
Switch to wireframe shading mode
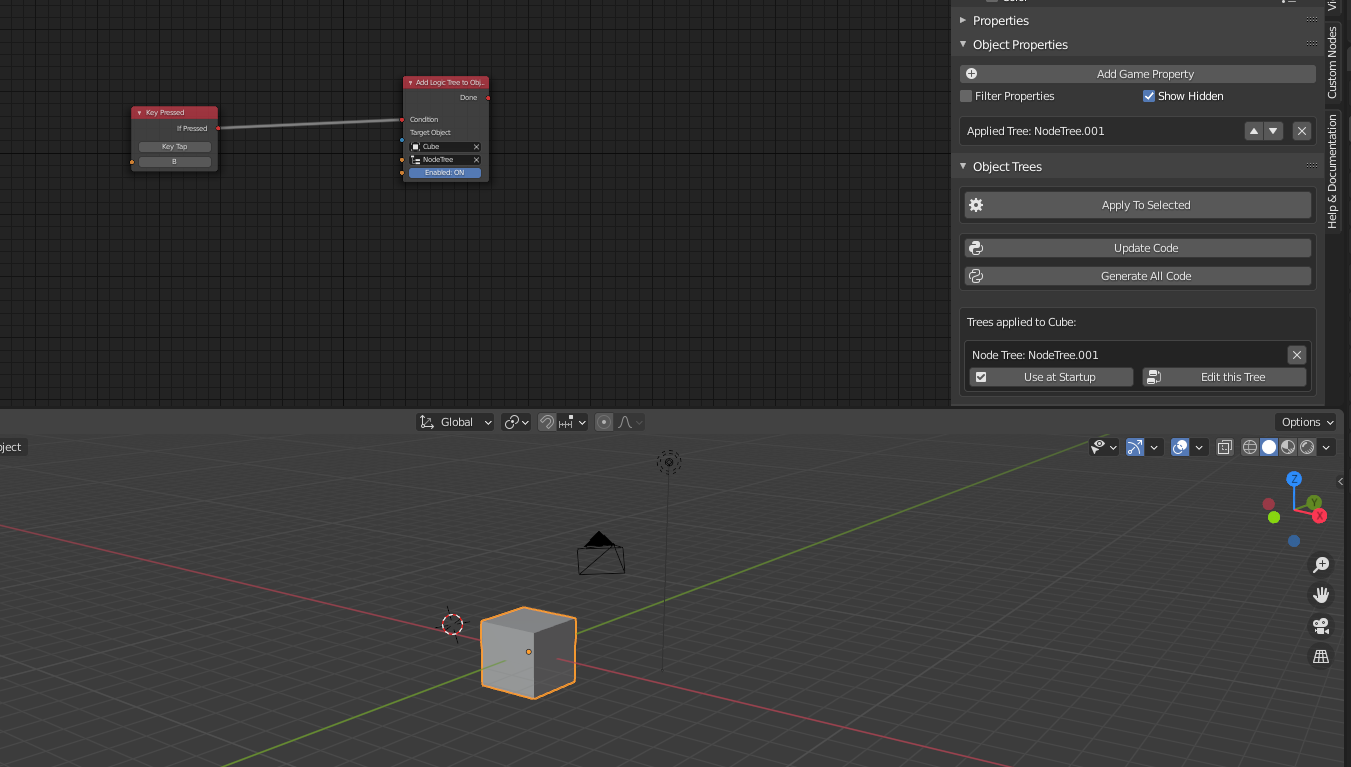point(1250,448)
